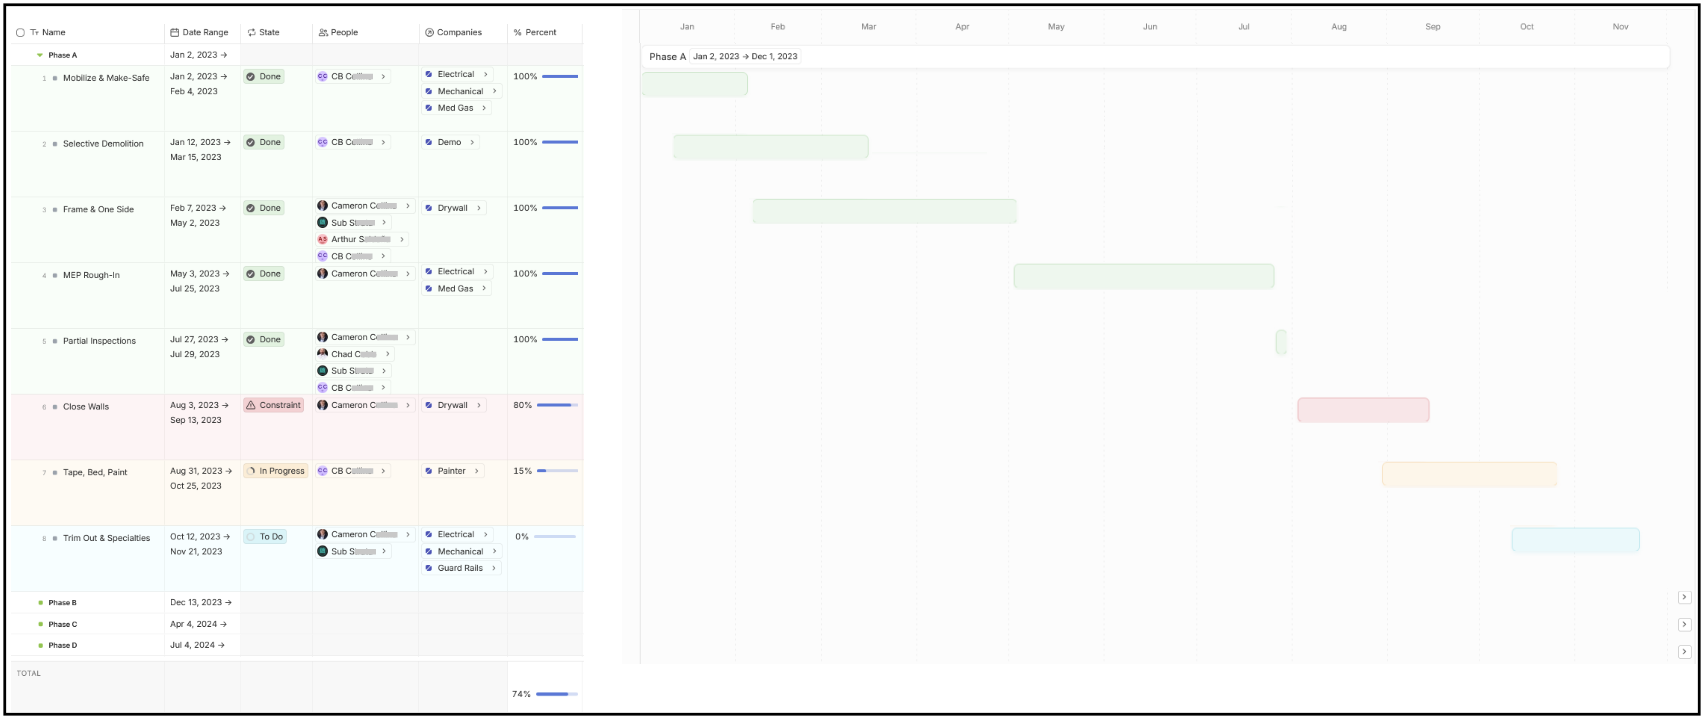Viewport: 1703px width, 717px height.
Task: Click the Done state of Mobilize & Make-Safe
Action: point(264,77)
